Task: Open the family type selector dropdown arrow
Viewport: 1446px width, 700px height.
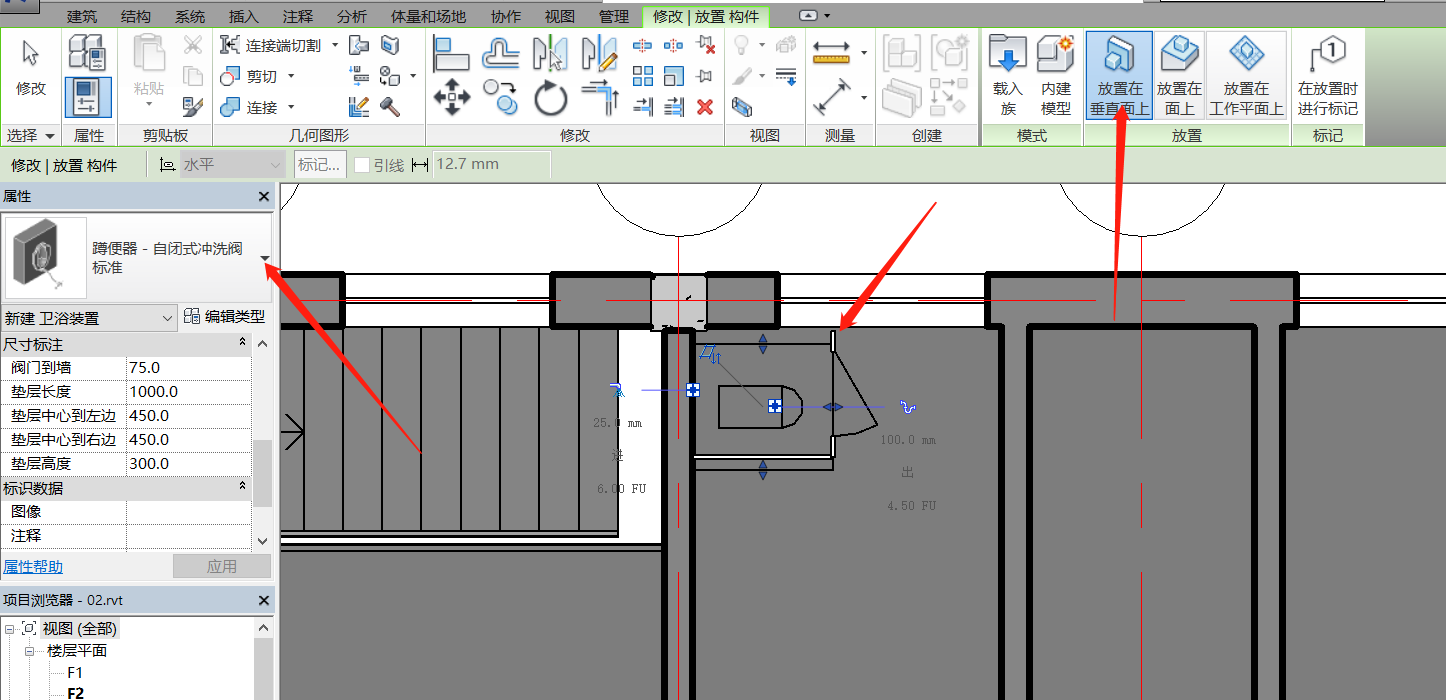Action: tap(265, 259)
